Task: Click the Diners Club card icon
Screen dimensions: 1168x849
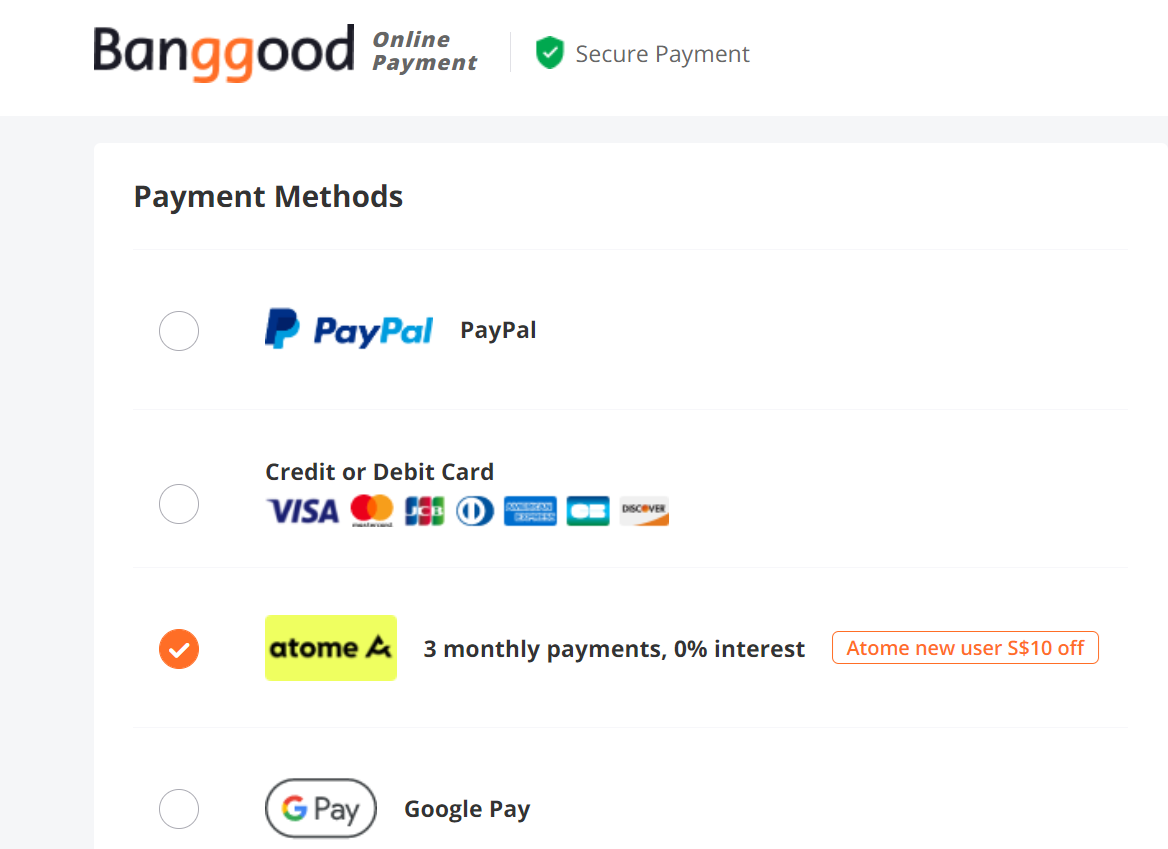Action: (475, 511)
